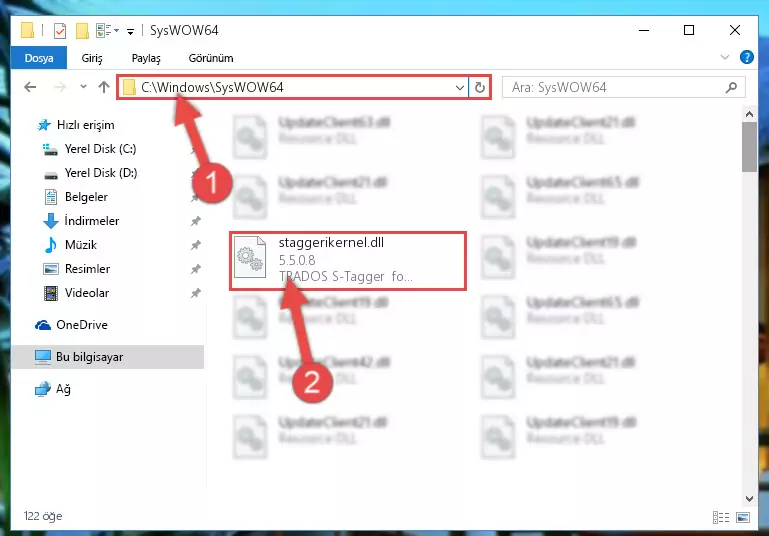Image resolution: width=769 pixels, height=536 pixels.
Task: Click the İndirmeler download arrow icon
Action: tap(51, 221)
